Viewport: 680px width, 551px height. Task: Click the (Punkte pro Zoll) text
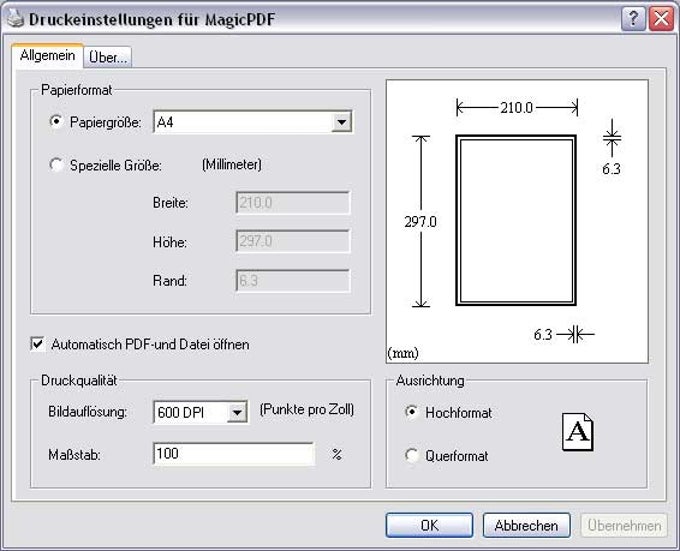pos(307,410)
